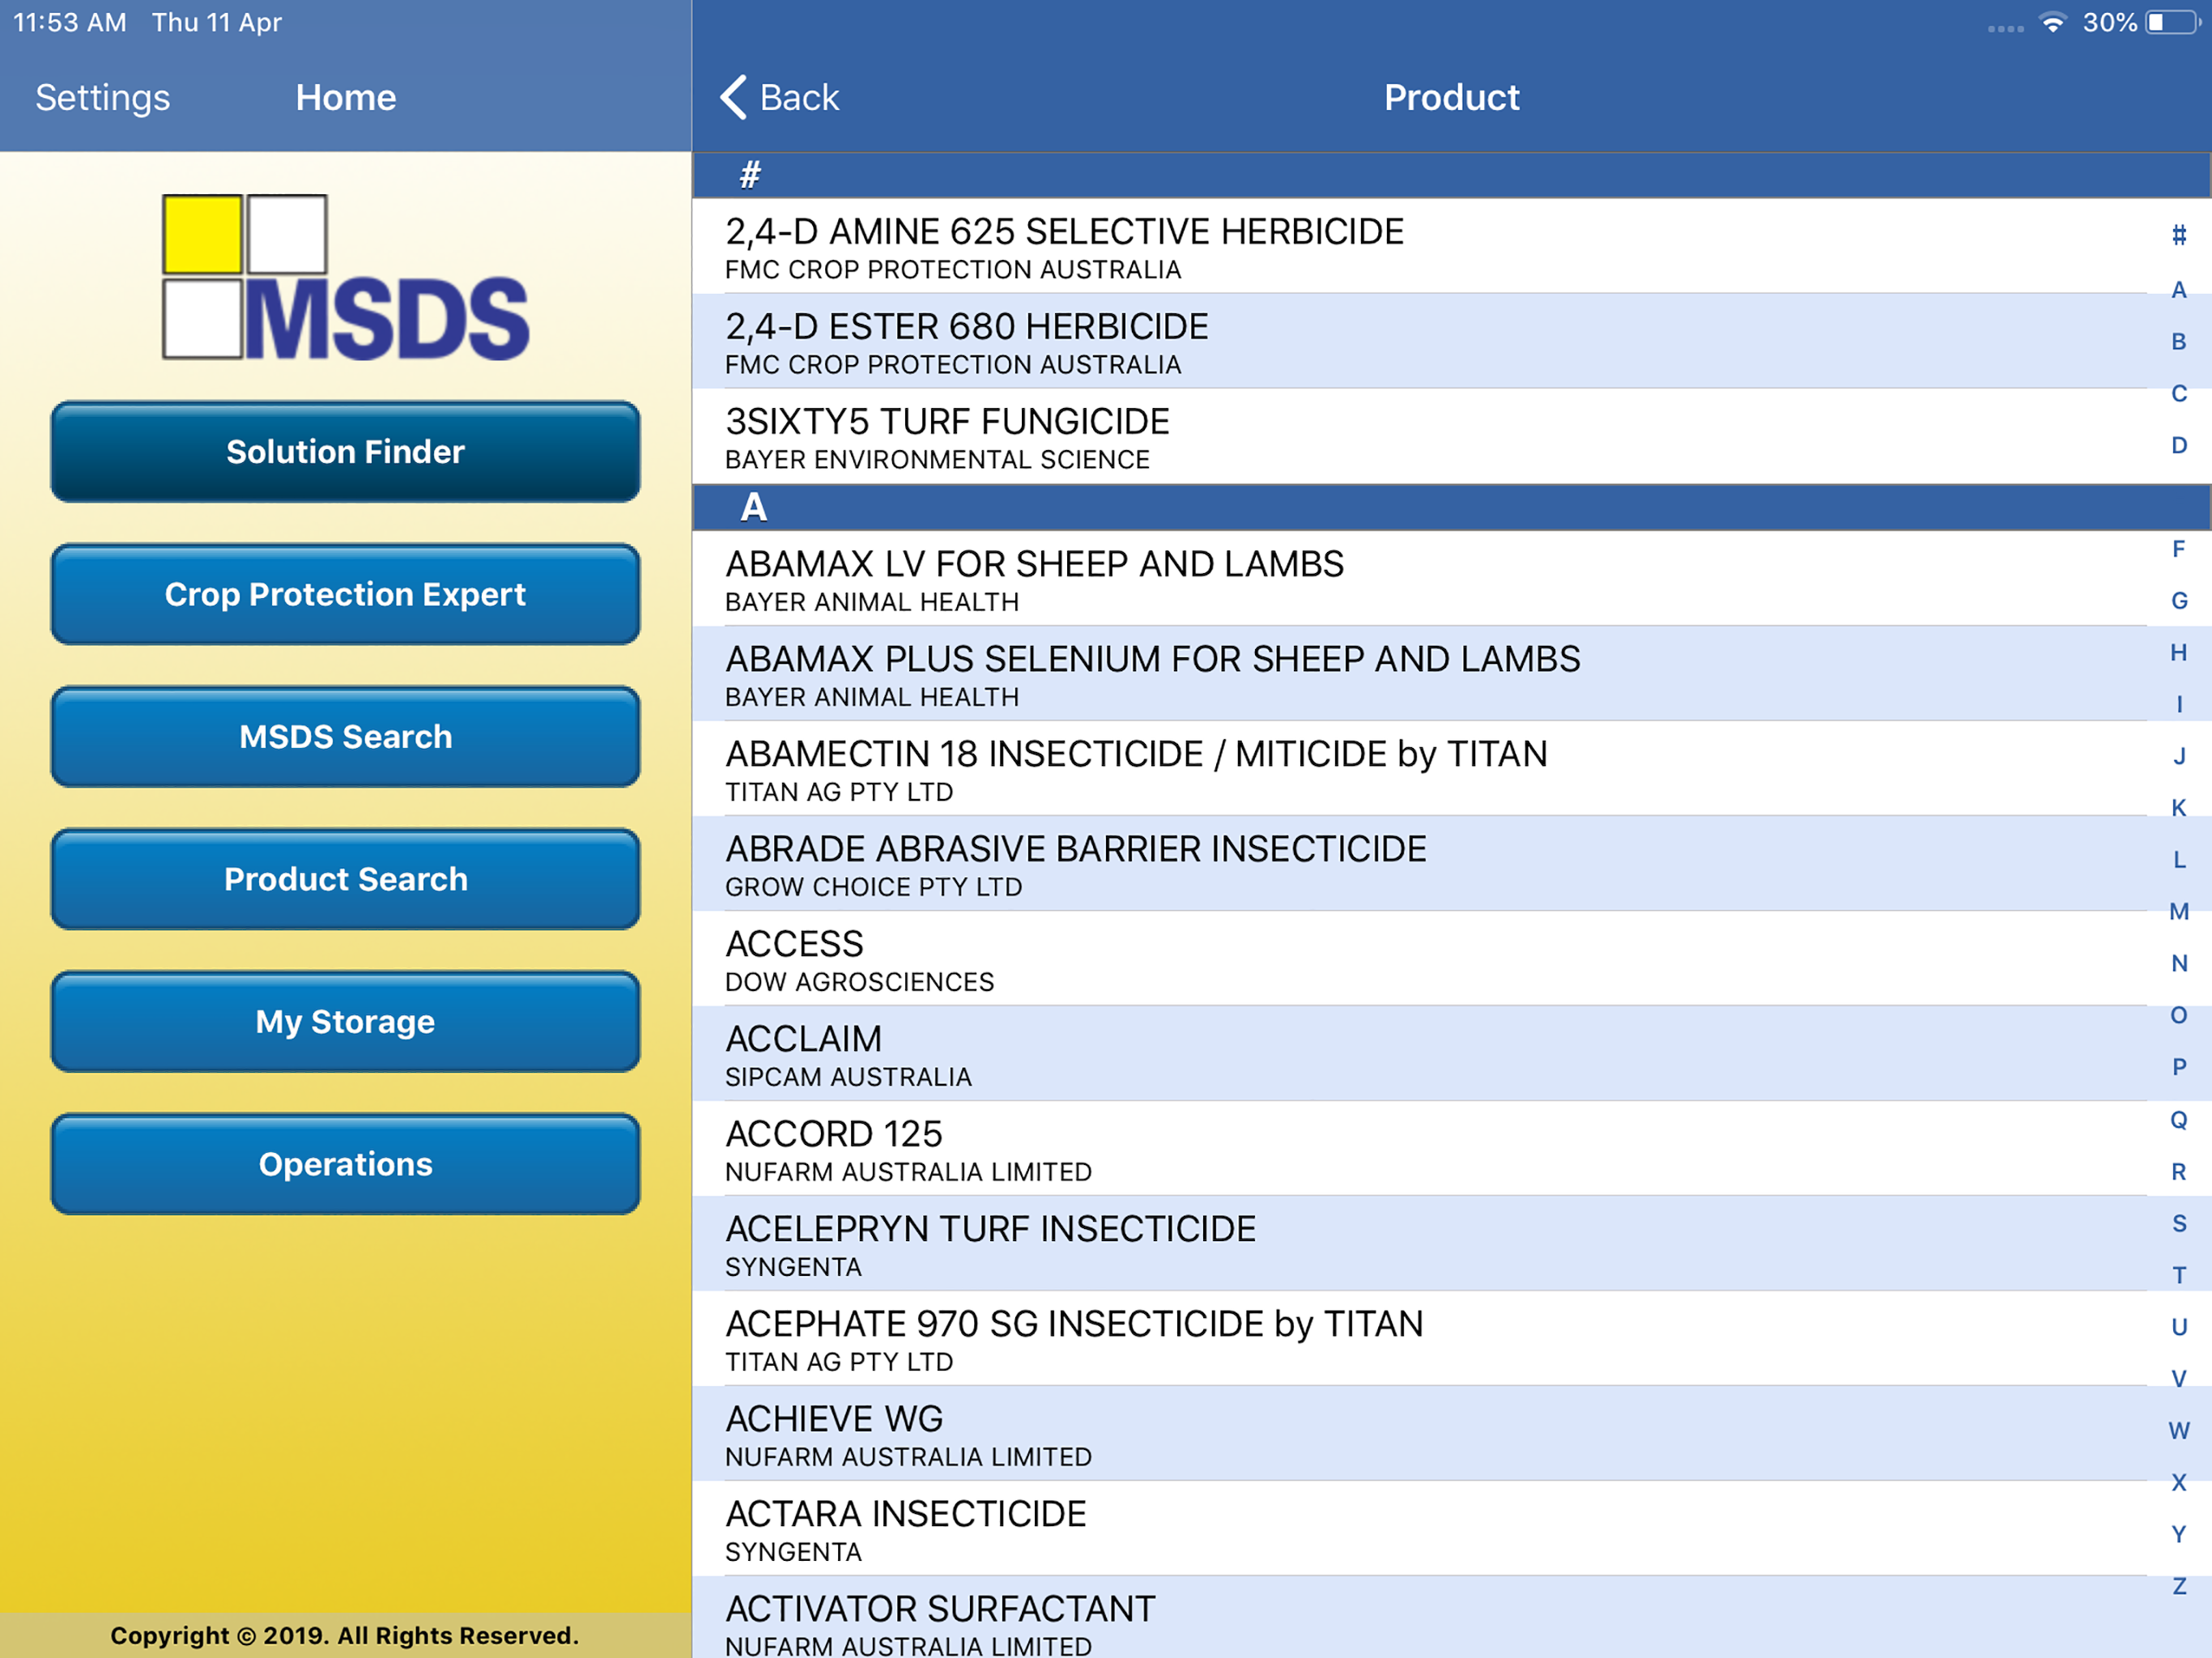The image size is (2212, 1658).
Task: Open Solution Finder
Action: coord(345,452)
